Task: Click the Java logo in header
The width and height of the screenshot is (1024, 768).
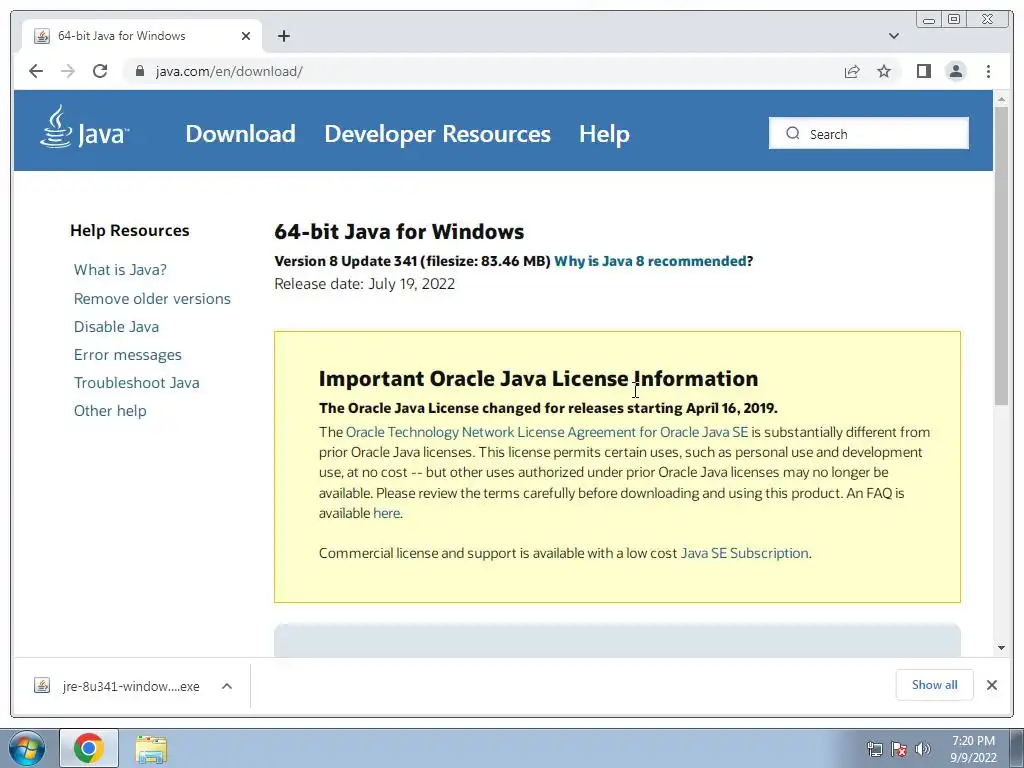Action: pyautogui.click(x=84, y=127)
